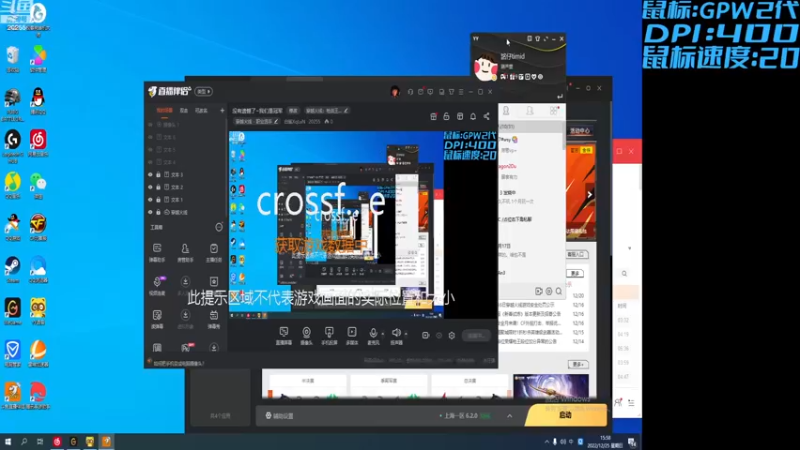
Task: Select the apps grid tab in the YY window
Action: pos(554,111)
